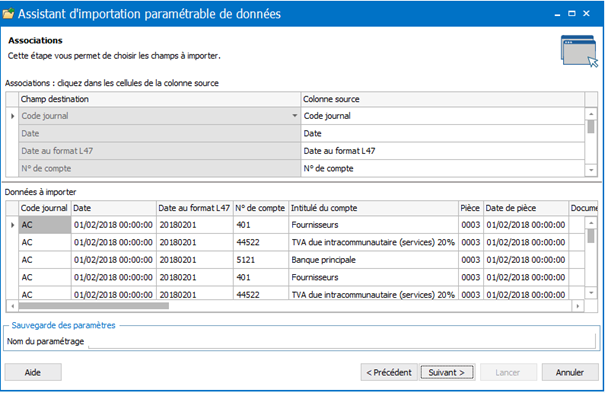Screen dimensions: 605x393
Task: Select the Code journal source column cell
Action: 443,116
